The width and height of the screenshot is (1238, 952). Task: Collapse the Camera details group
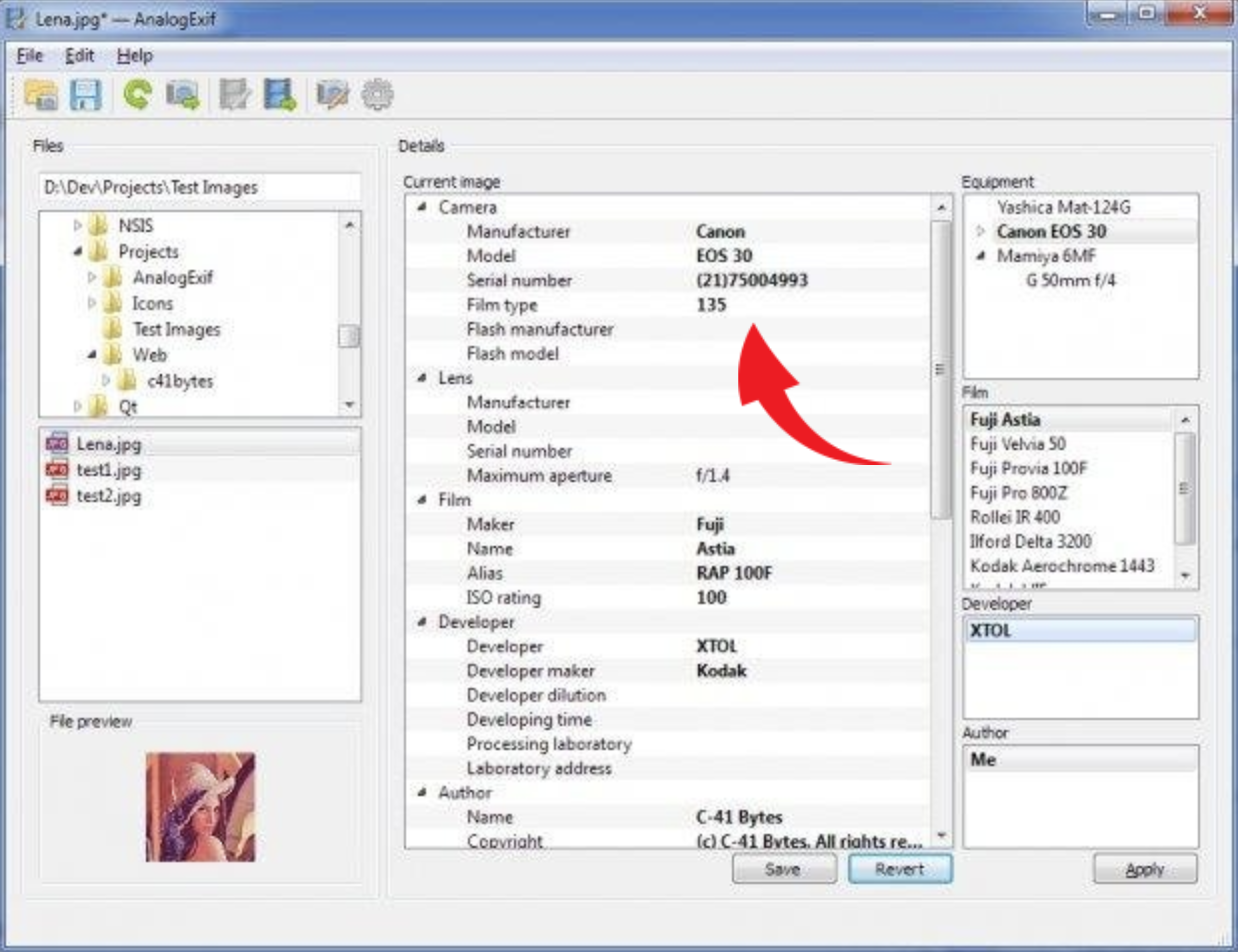click(x=421, y=208)
